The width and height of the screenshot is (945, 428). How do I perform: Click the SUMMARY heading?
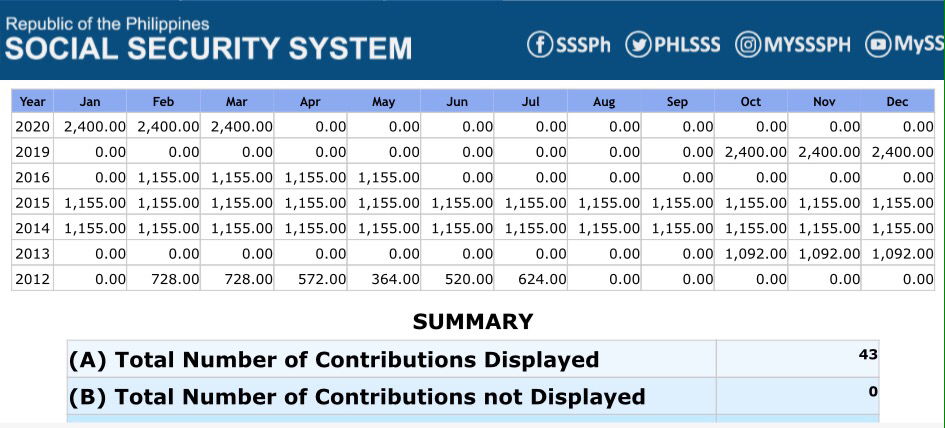(x=473, y=322)
